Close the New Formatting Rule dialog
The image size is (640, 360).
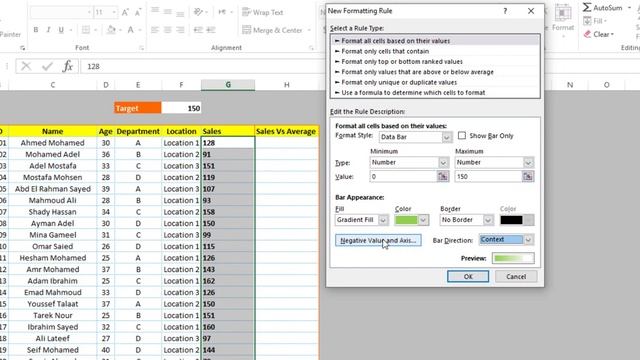pyautogui.click(x=531, y=11)
